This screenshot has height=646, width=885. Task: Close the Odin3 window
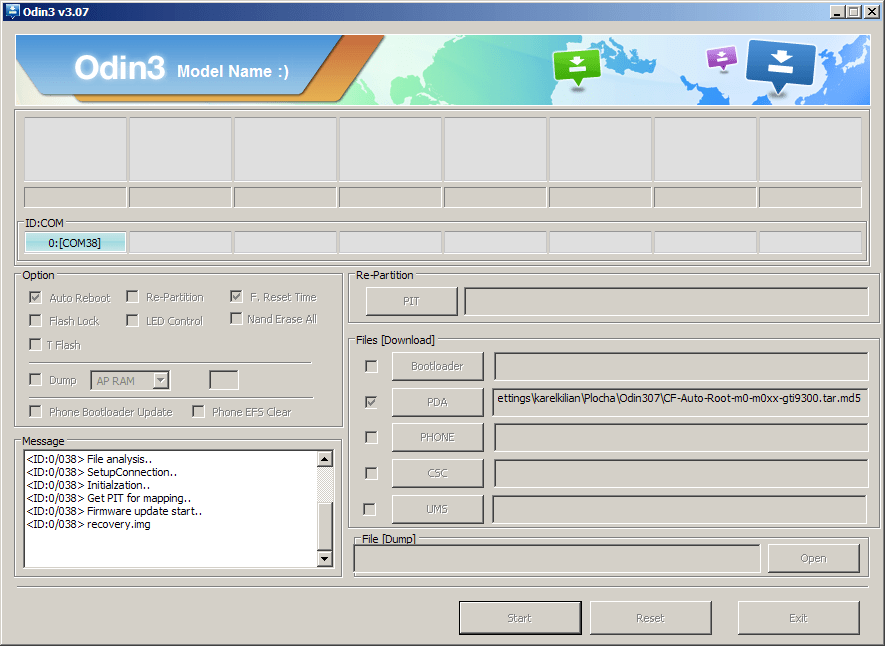point(871,11)
